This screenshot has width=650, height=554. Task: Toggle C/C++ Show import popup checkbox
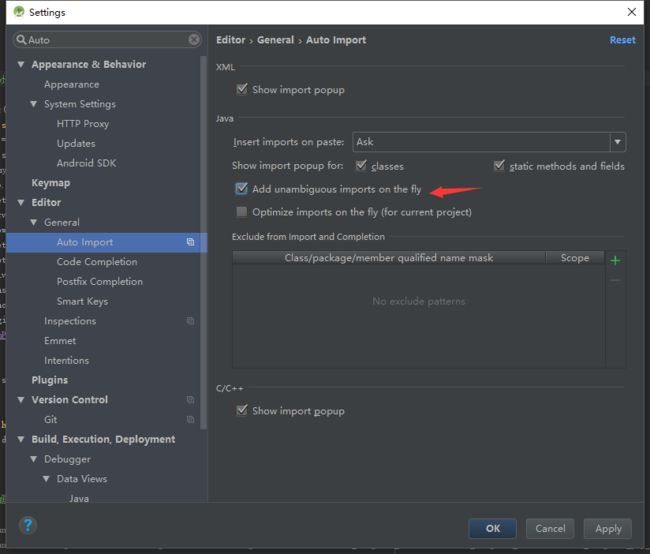coord(242,411)
